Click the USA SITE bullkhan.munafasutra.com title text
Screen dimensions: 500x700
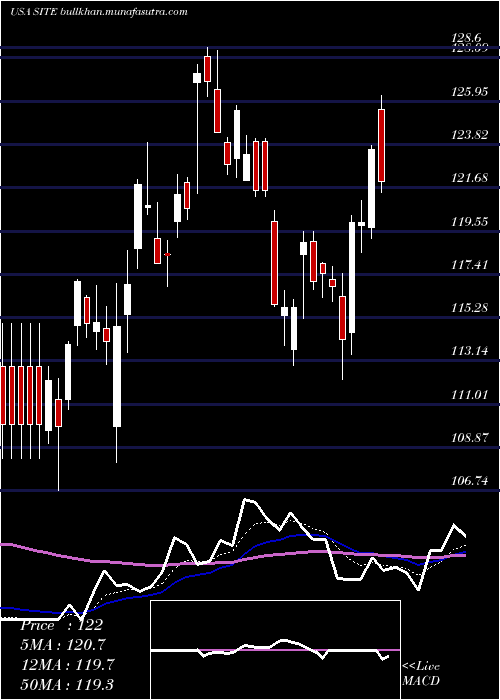pyautogui.click(x=99, y=12)
